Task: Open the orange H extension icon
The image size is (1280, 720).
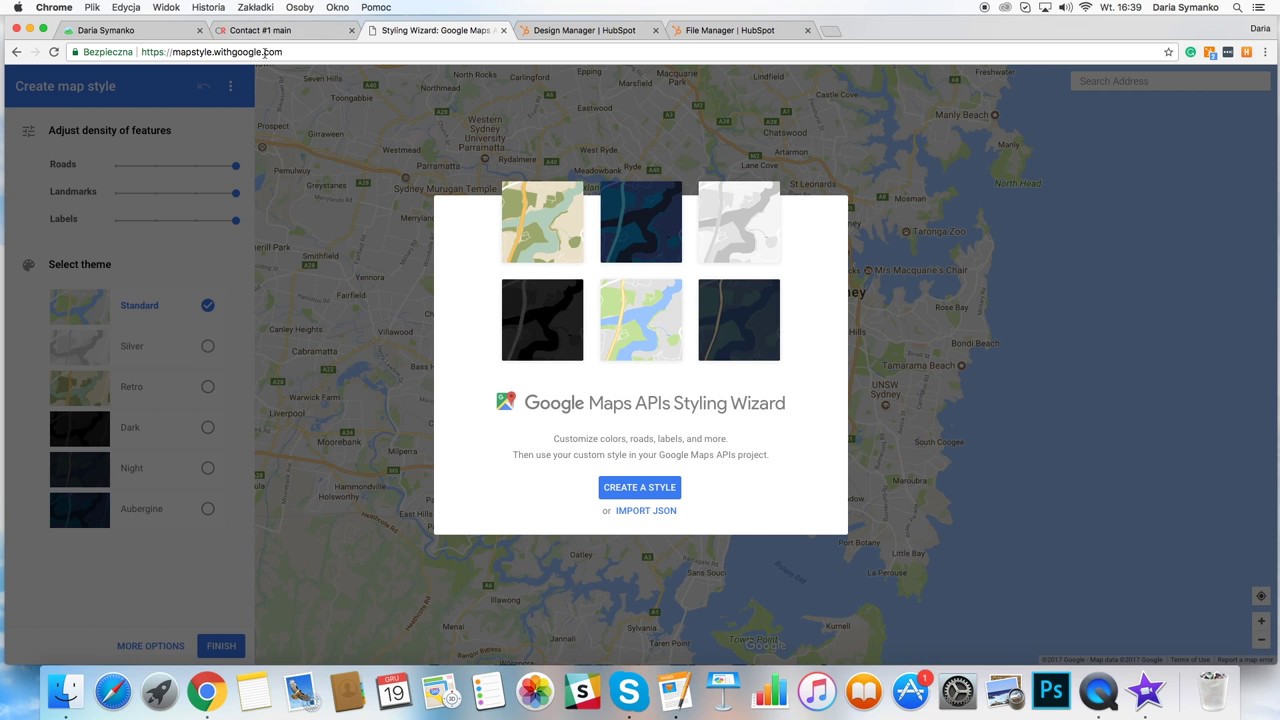Action: tap(1246, 52)
